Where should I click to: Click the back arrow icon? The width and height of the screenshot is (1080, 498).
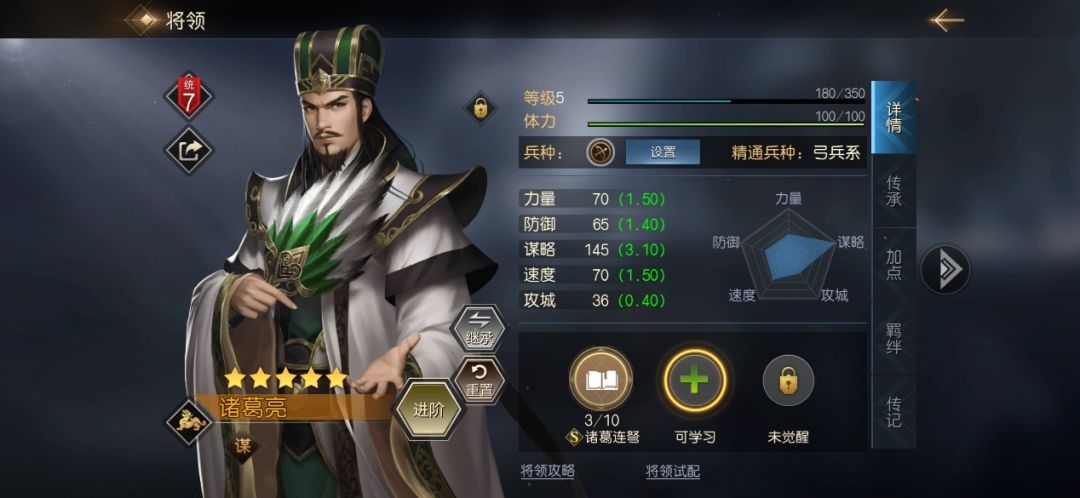click(x=946, y=20)
